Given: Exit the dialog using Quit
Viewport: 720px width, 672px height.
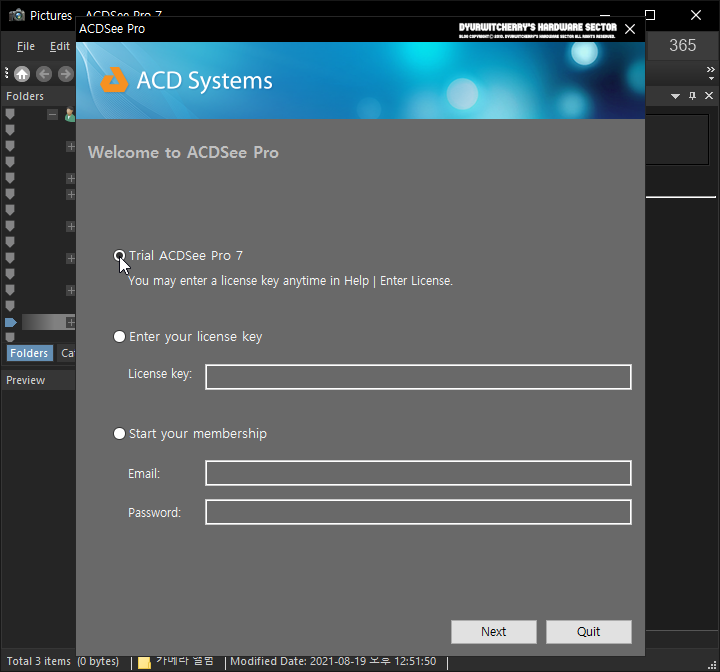Looking at the screenshot, I should [589, 632].
